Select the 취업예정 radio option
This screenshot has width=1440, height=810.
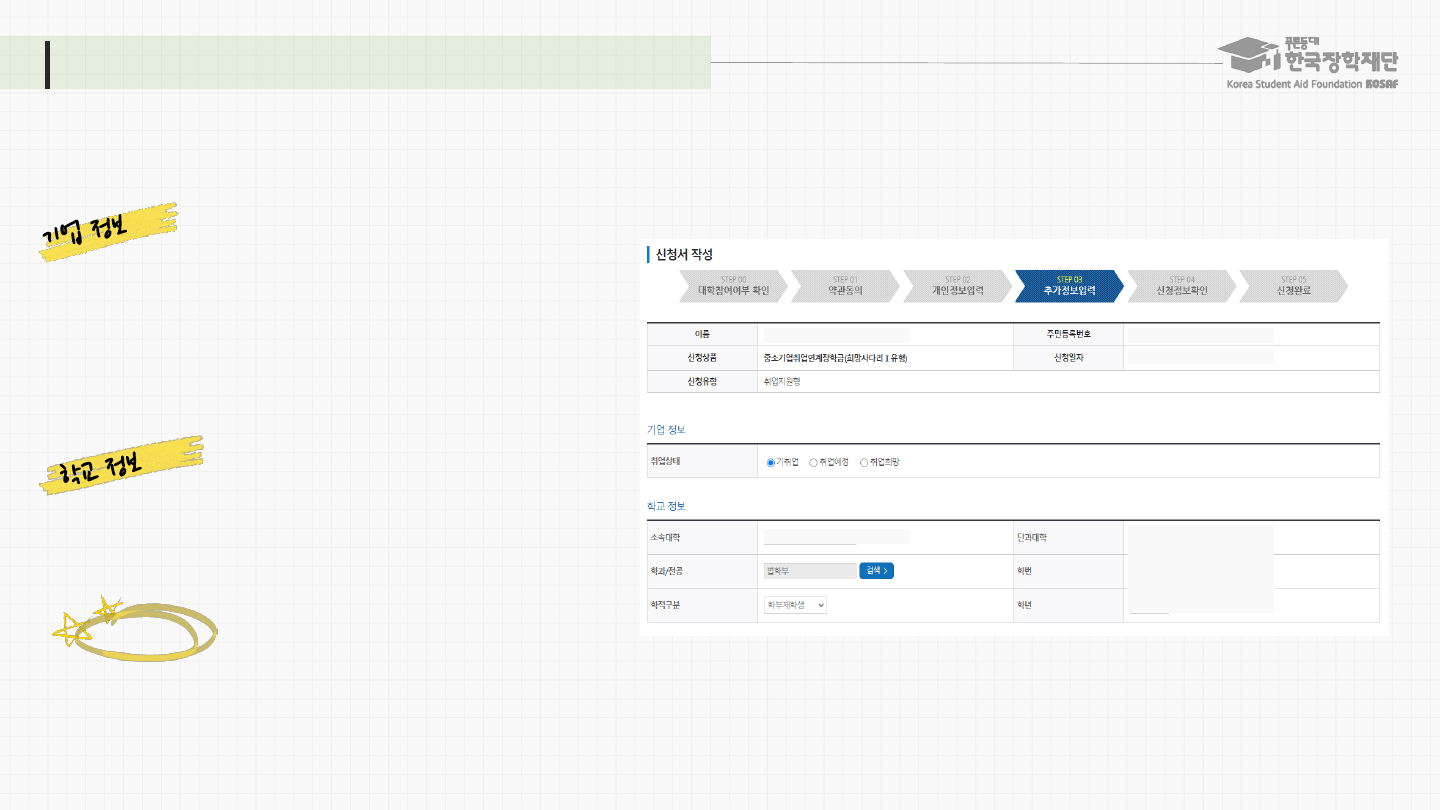coord(814,462)
